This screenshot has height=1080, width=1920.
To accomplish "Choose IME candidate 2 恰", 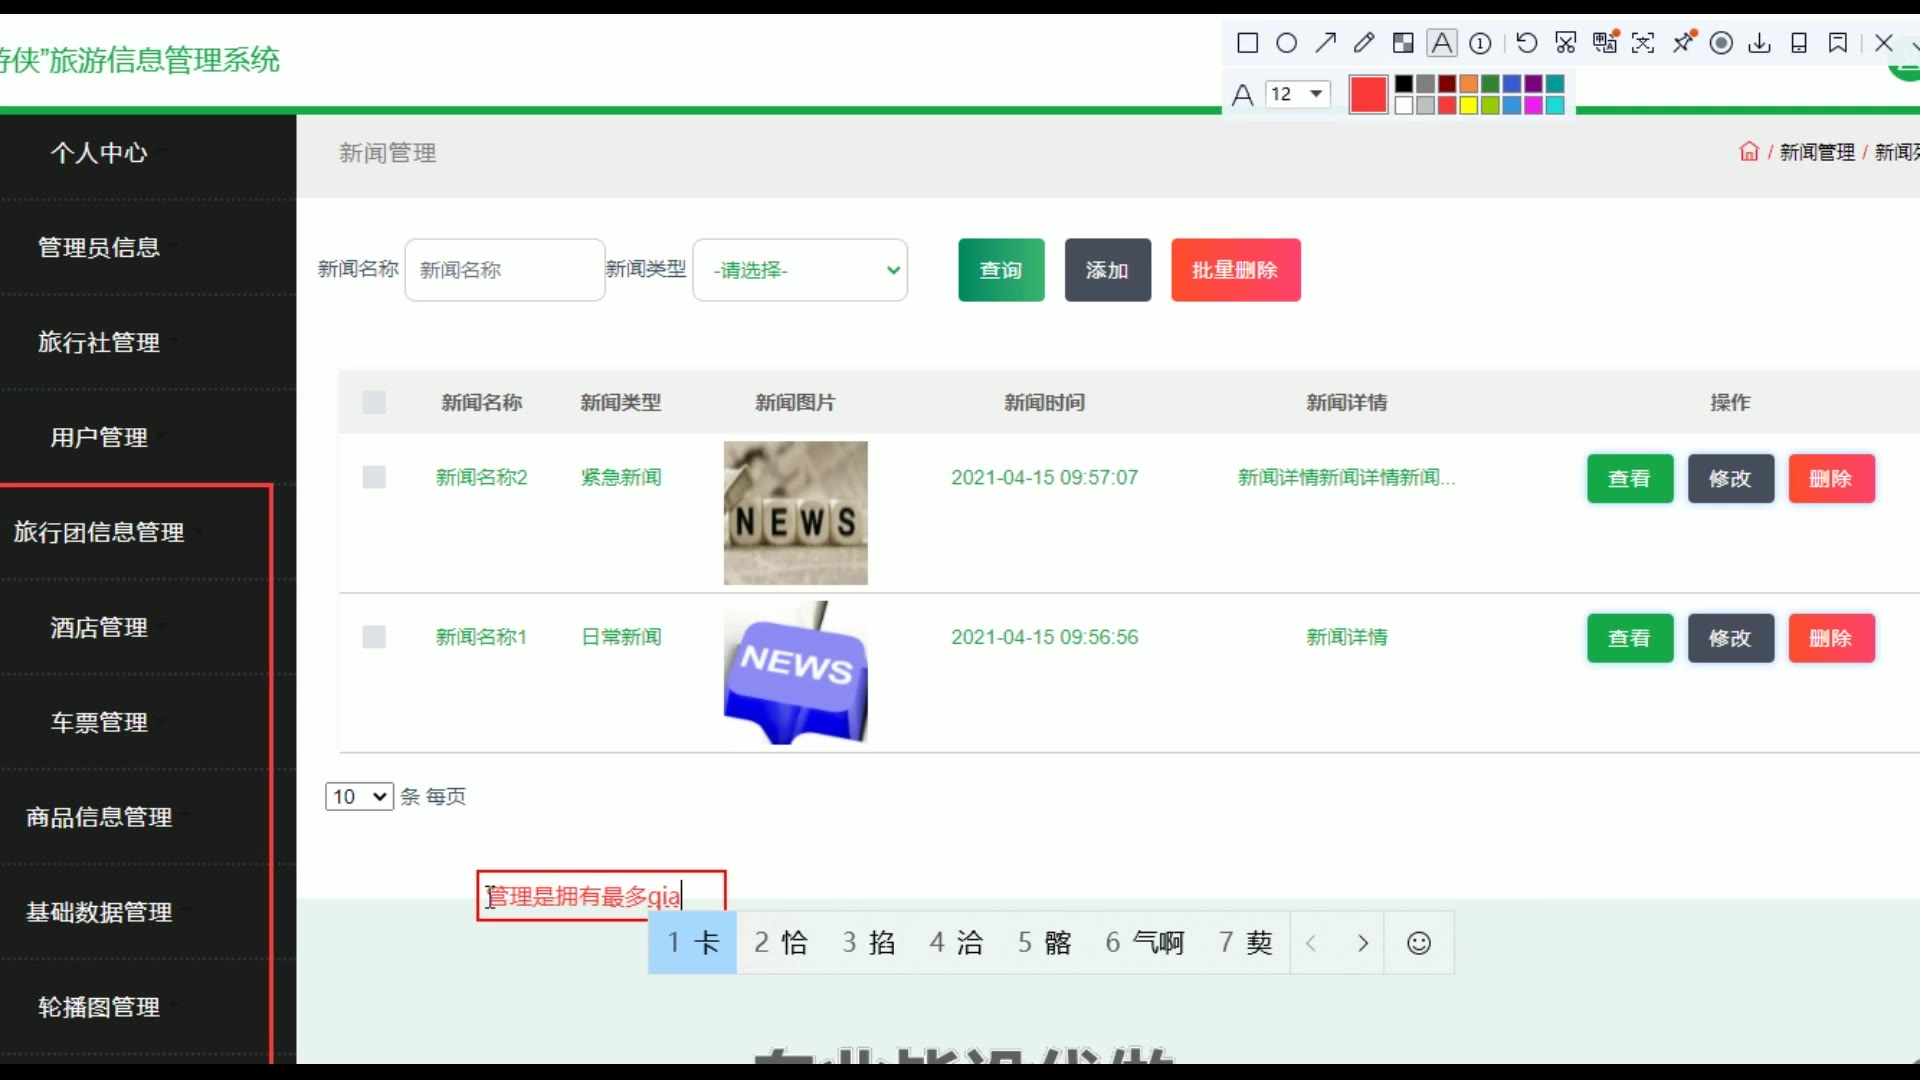I will [x=781, y=943].
